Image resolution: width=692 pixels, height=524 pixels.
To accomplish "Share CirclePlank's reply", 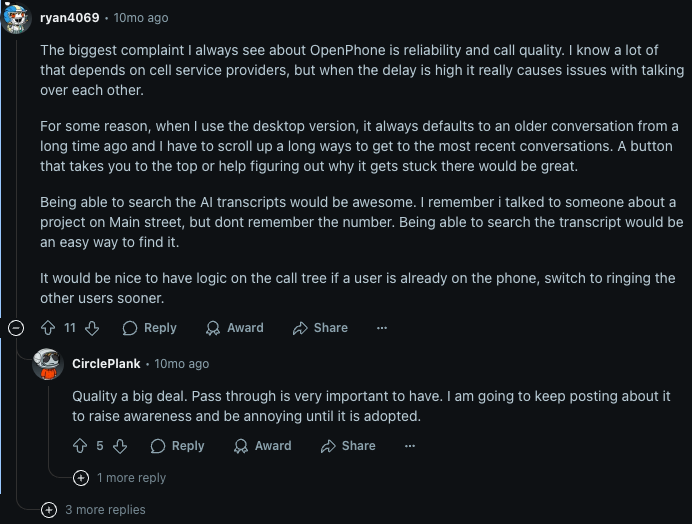I will pos(348,446).
